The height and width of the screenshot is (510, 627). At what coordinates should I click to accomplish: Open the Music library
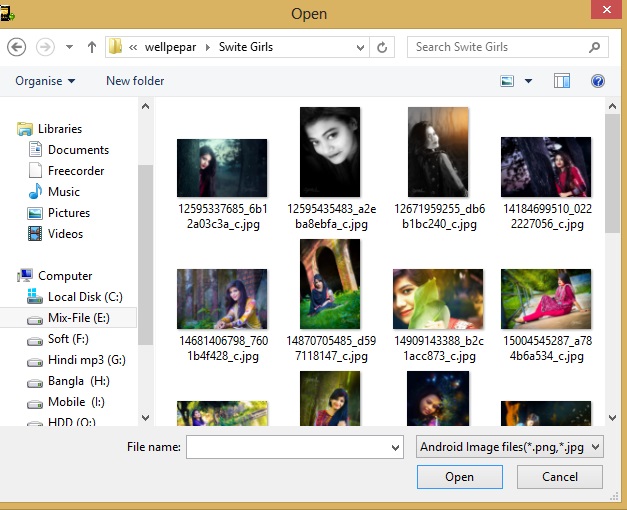click(64, 192)
